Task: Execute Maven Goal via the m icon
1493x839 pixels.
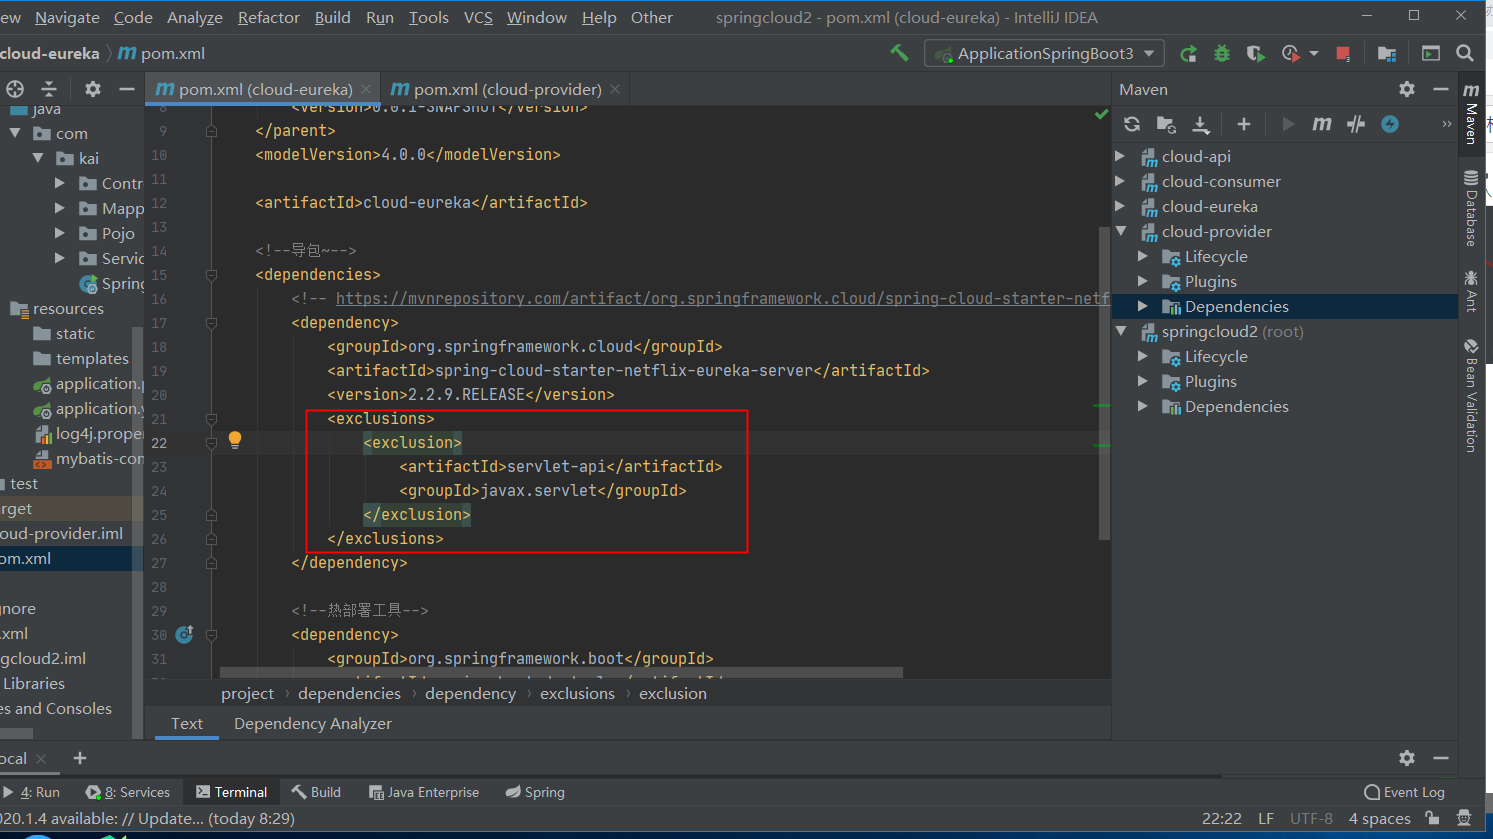Action: (x=1322, y=124)
